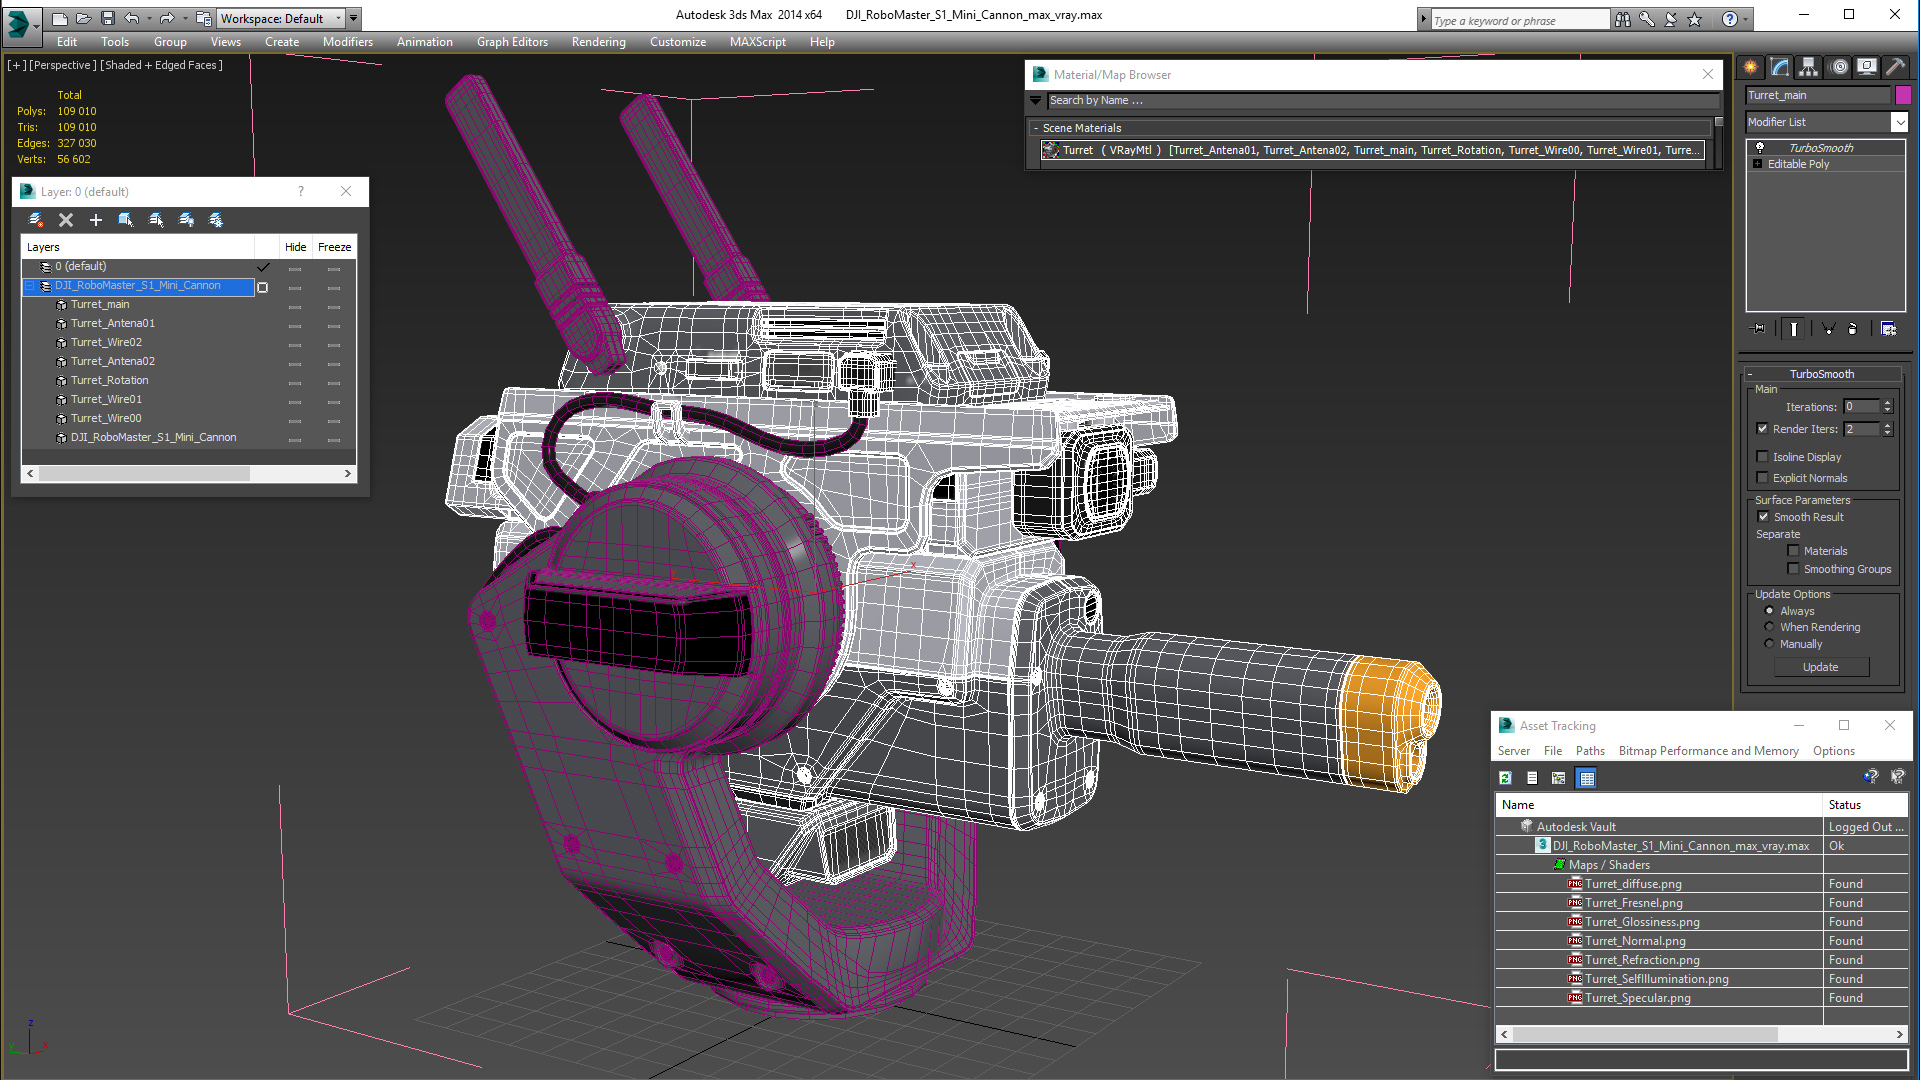Open quick access toolbar customize arrow
This screenshot has height=1080, width=1920.
tap(353, 18)
